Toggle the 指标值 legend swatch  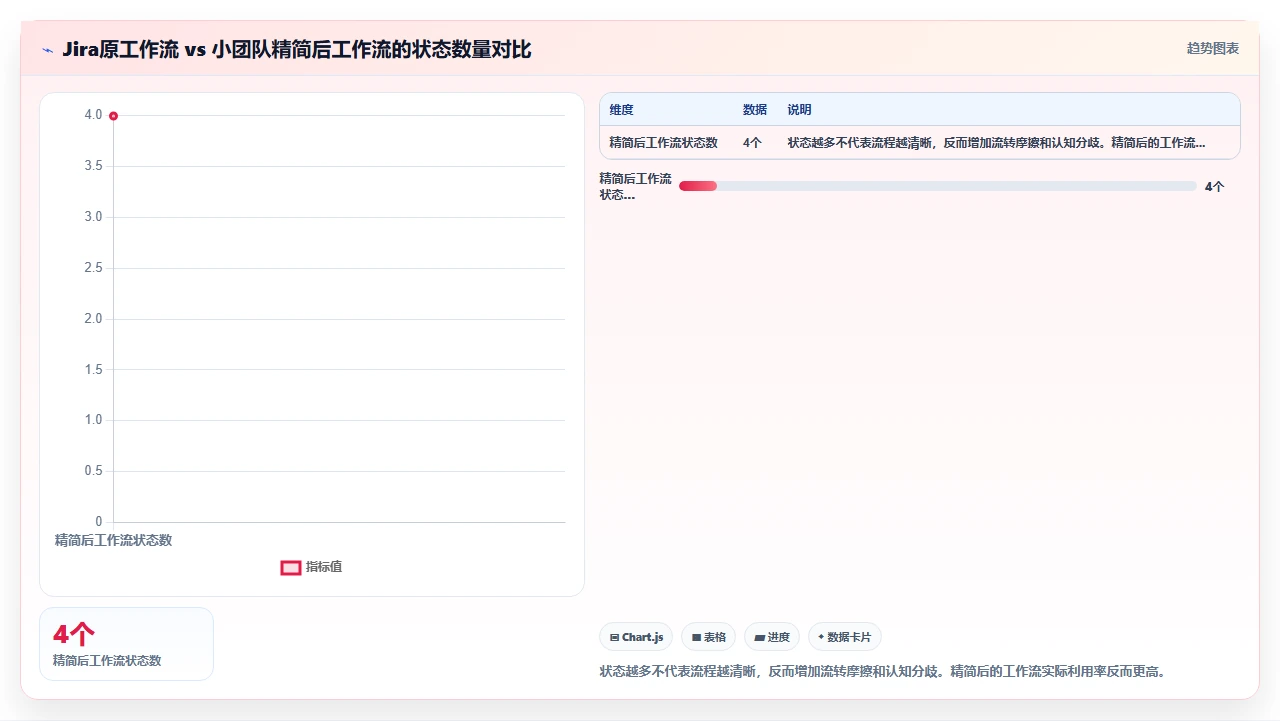coord(291,567)
